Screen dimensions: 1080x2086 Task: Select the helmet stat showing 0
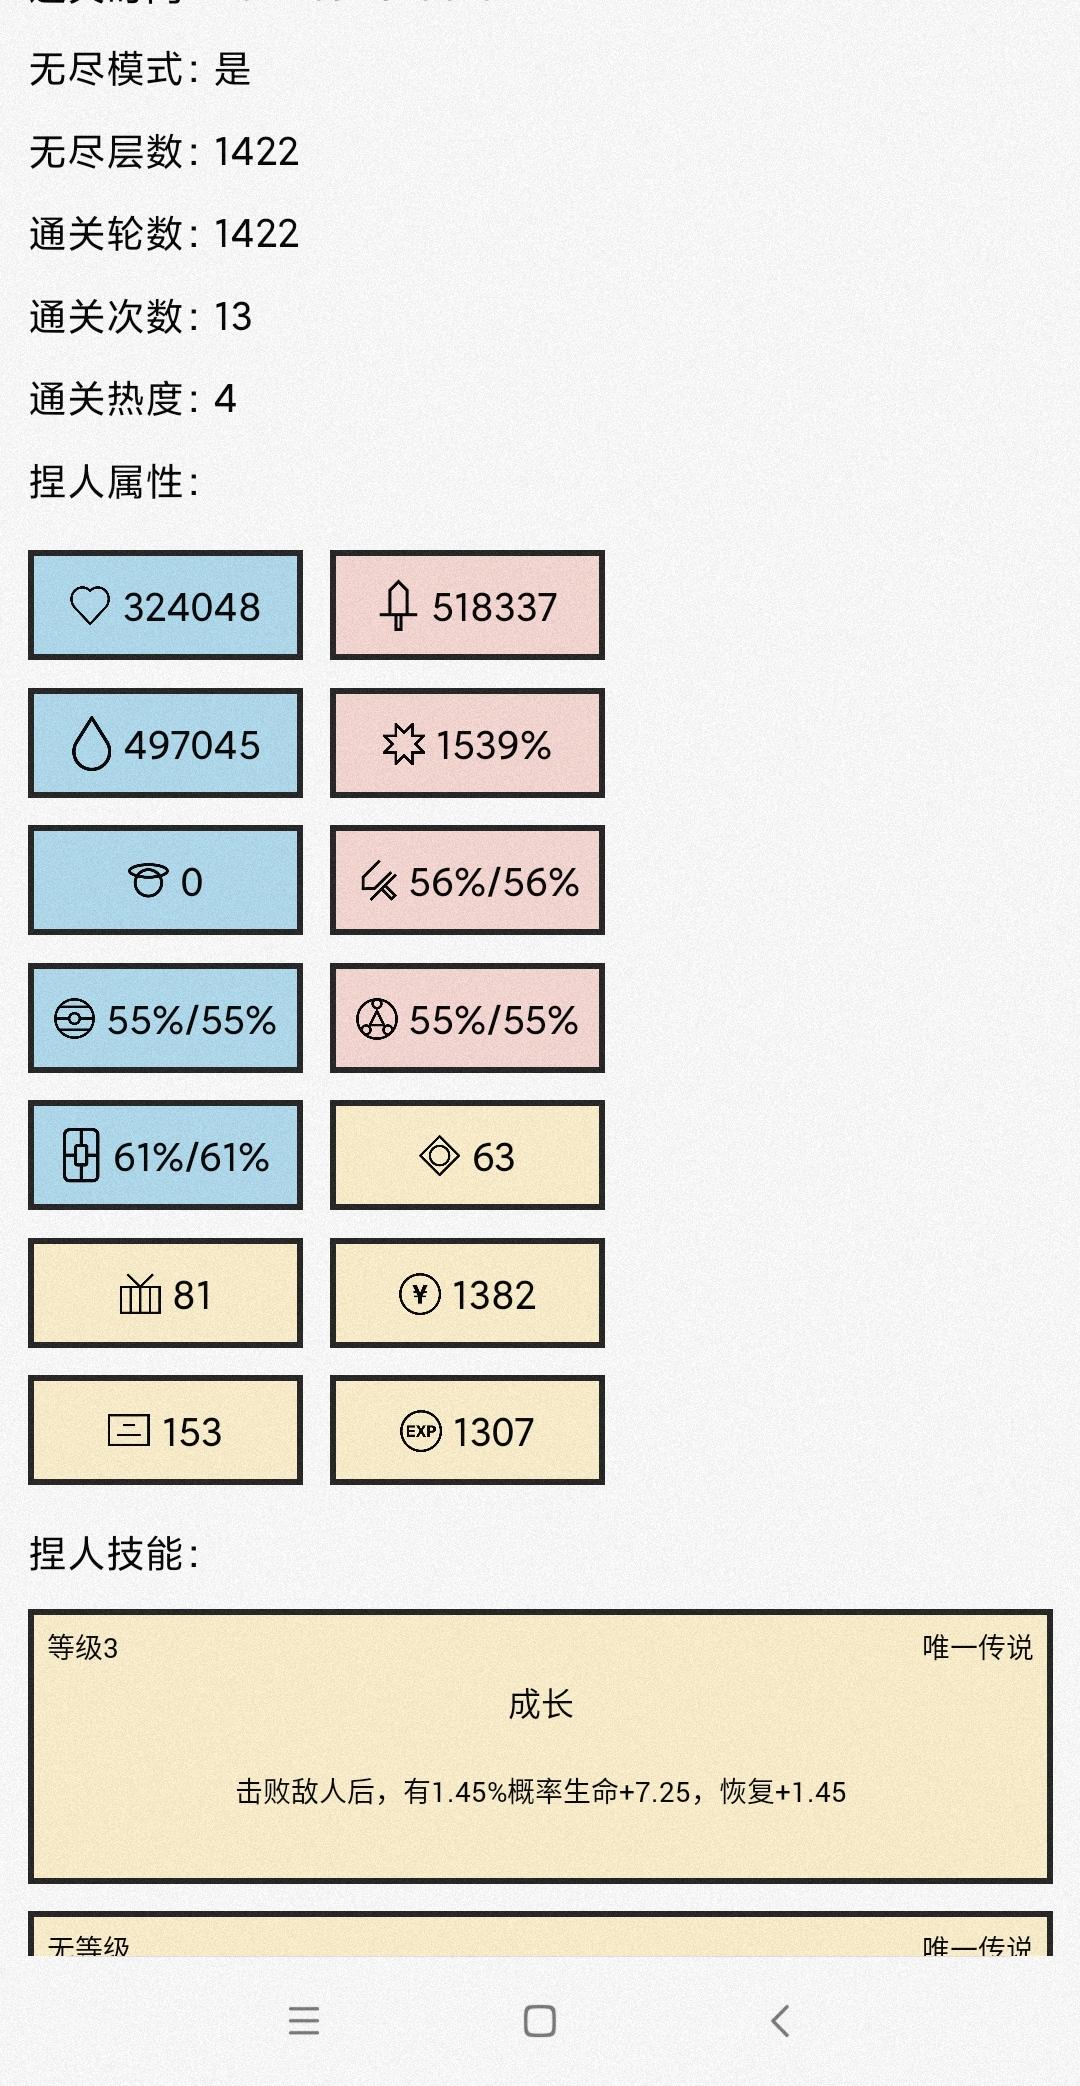click(165, 880)
